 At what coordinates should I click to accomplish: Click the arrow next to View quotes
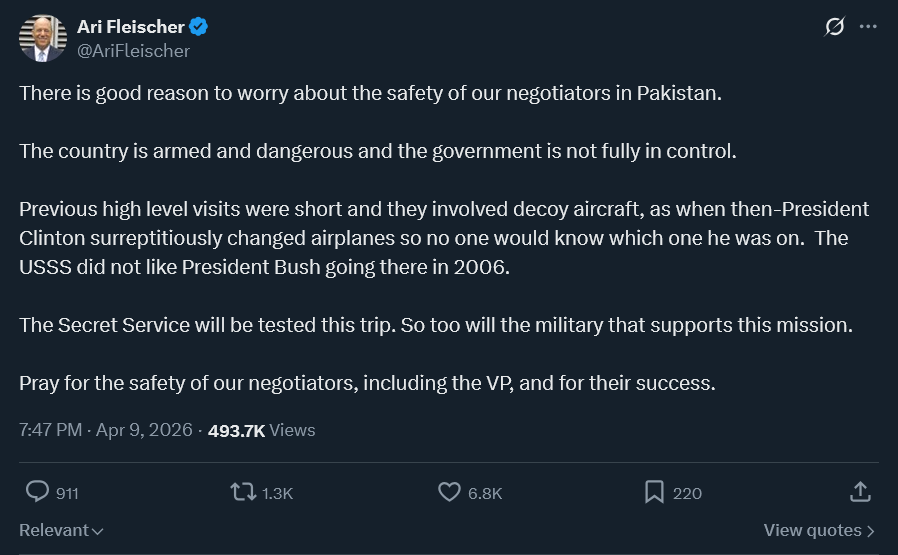pyautogui.click(x=871, y=532)
